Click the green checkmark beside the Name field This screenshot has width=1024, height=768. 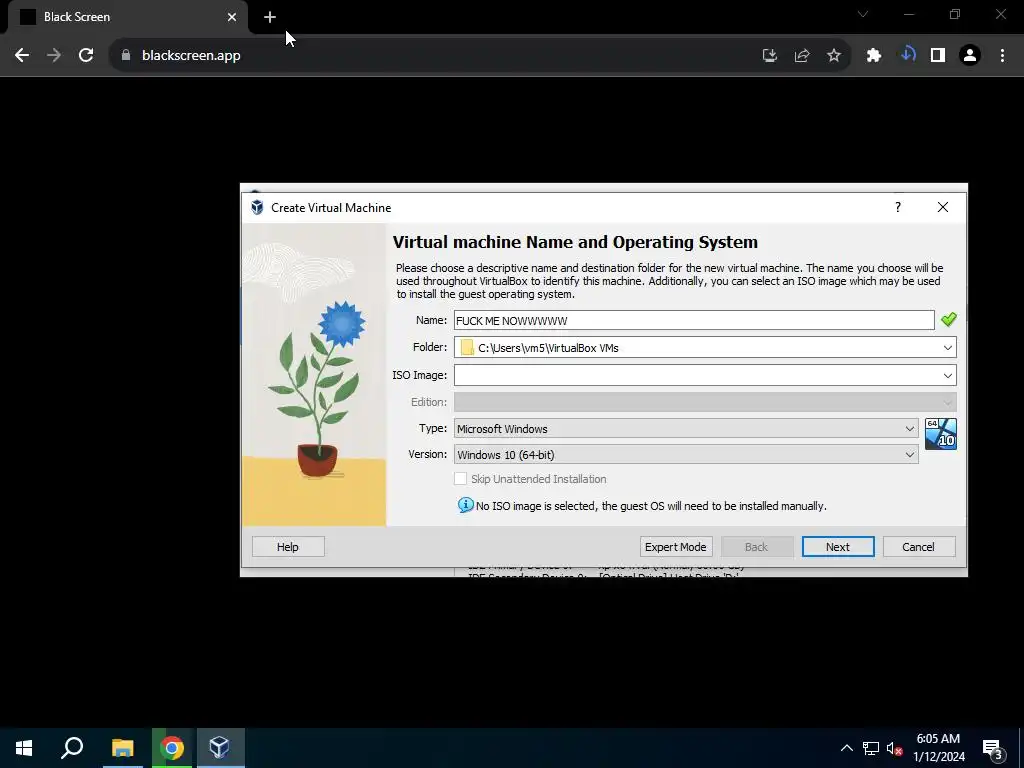coord(948,319)
